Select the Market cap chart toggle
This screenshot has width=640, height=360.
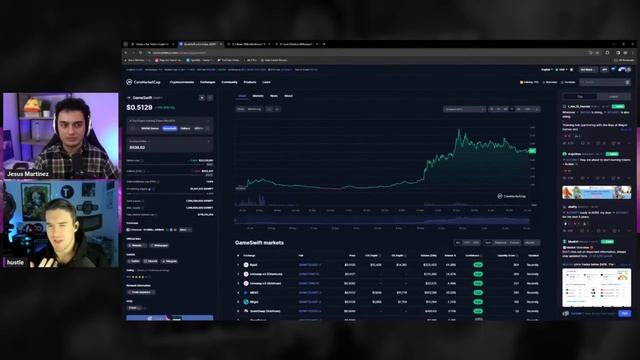pos(254,109)
